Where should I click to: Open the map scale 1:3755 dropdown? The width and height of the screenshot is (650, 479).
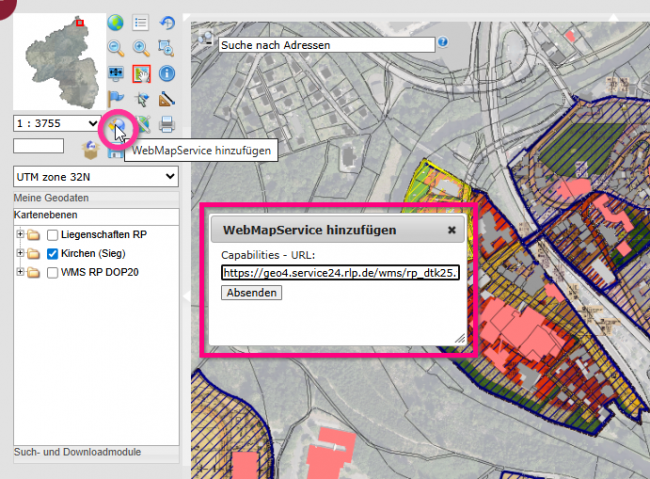56,123
